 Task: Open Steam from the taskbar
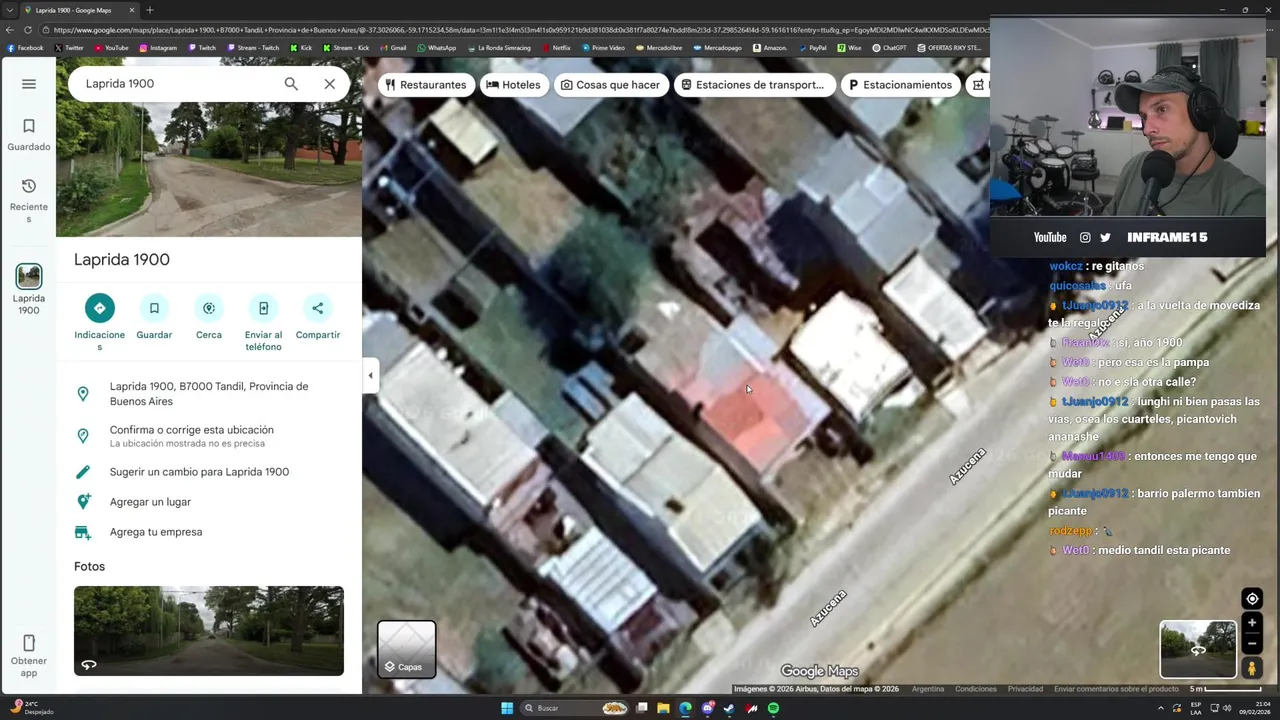pos(729,708)
